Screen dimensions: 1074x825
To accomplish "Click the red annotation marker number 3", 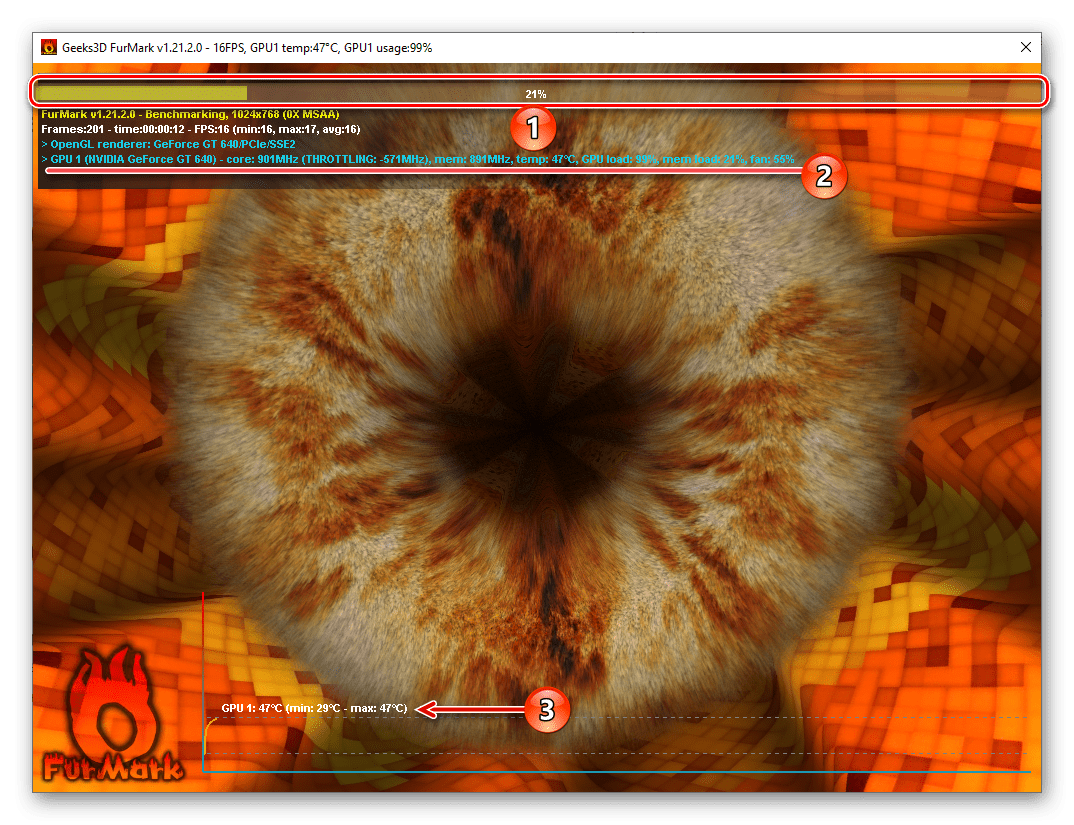I will coord(546,710).
